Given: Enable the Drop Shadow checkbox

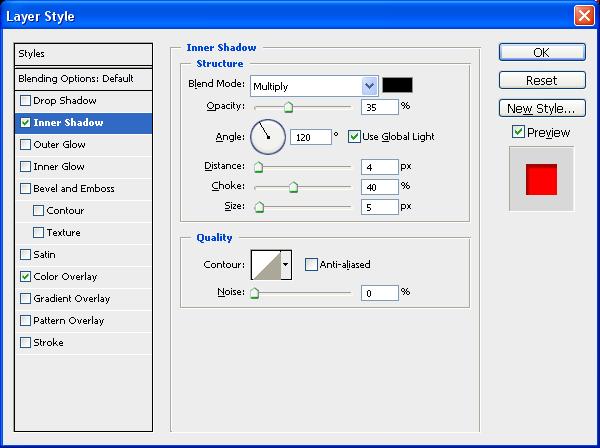Looking at the screenshot, I should (x=25, y=101).
